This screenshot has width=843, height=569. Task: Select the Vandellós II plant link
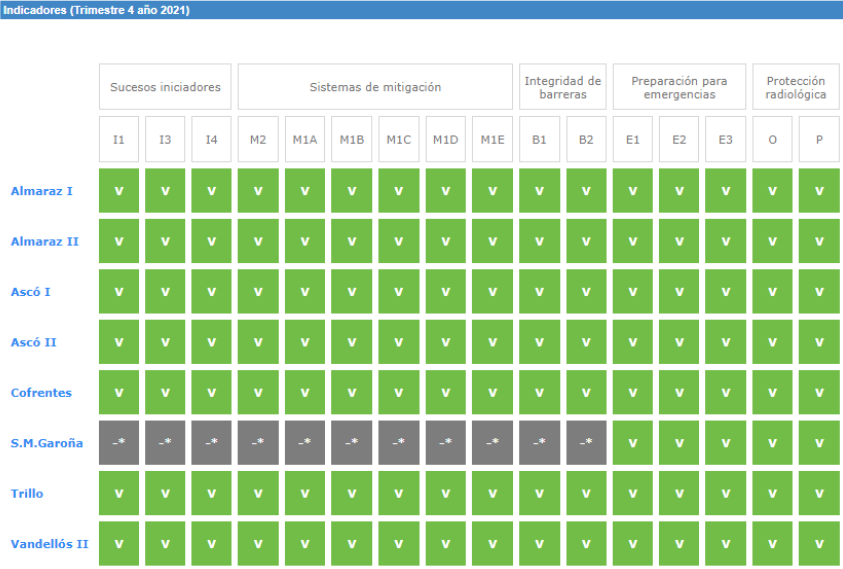(x=49, y=544)
